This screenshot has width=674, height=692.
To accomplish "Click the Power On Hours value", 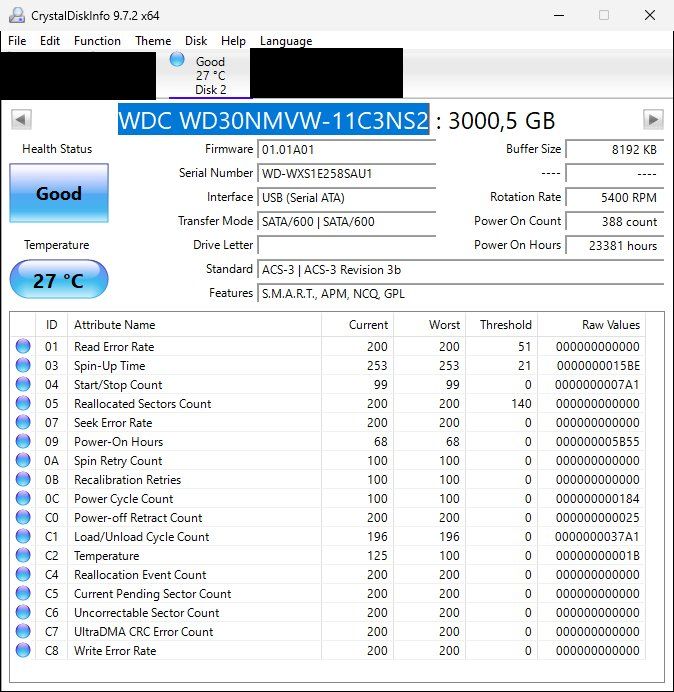I will click(x=614, y=245).
